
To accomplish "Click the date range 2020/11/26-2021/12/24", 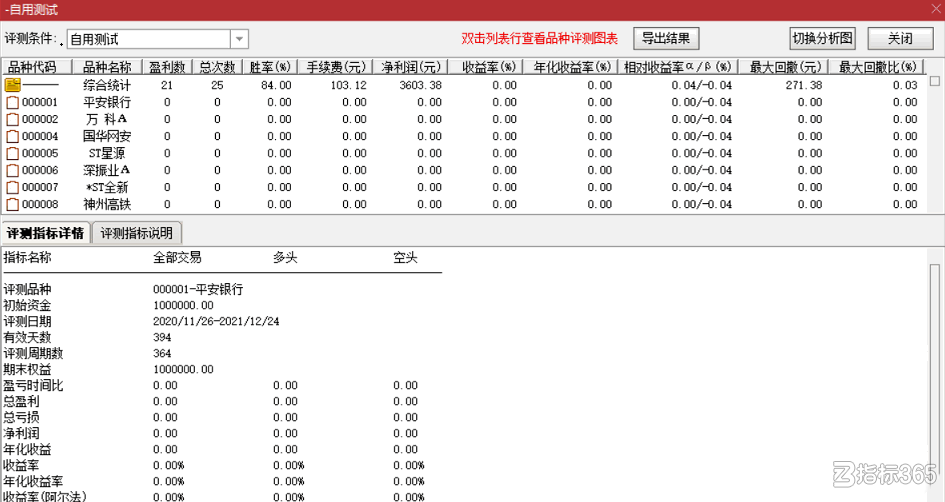I will pyautogui.click(x=216, y=321).
